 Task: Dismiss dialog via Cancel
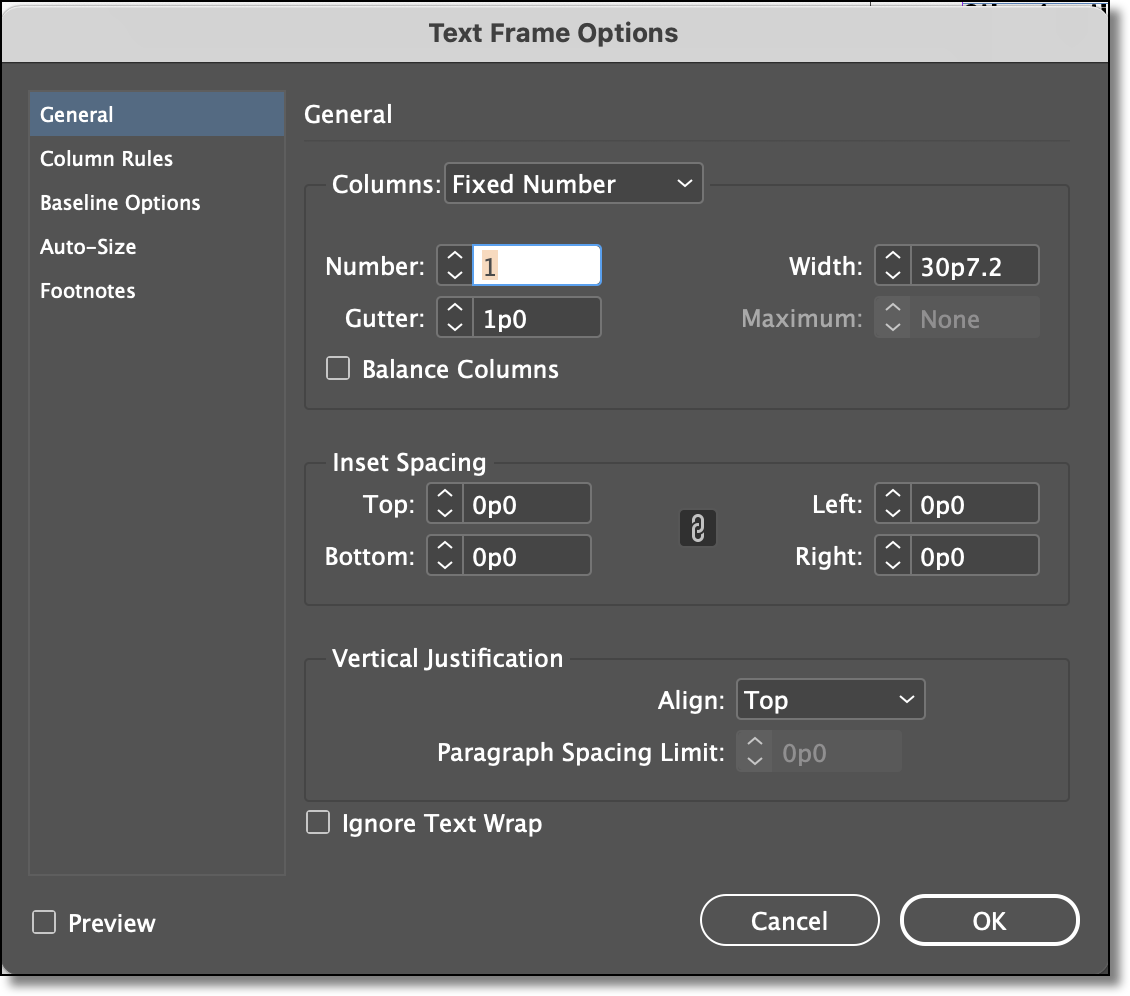pos(789,920)
